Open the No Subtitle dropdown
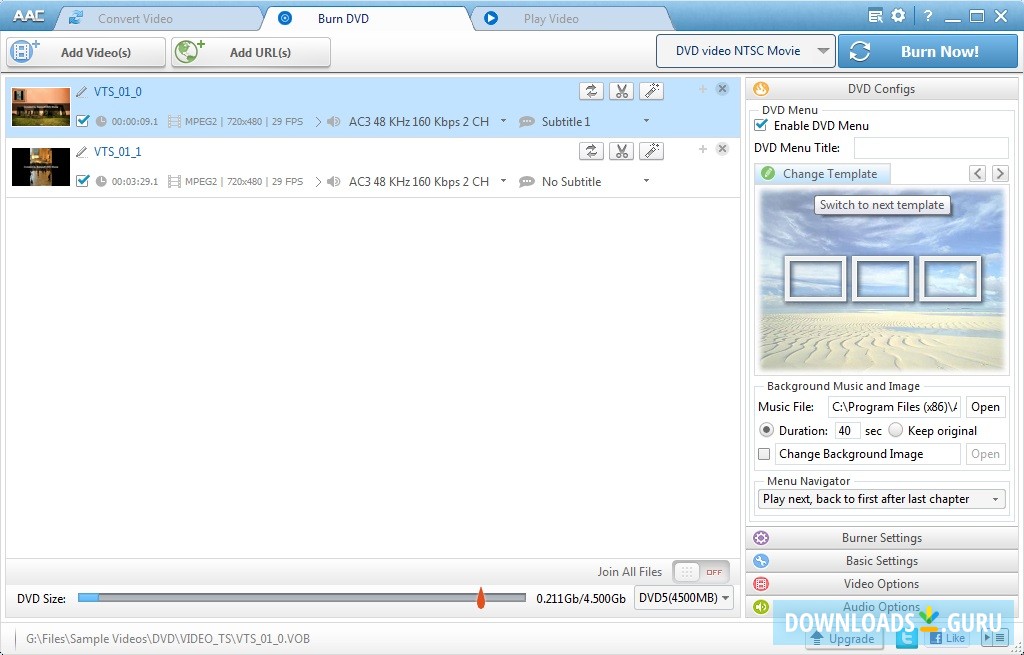1024x655 pixels. pos(646,181)
